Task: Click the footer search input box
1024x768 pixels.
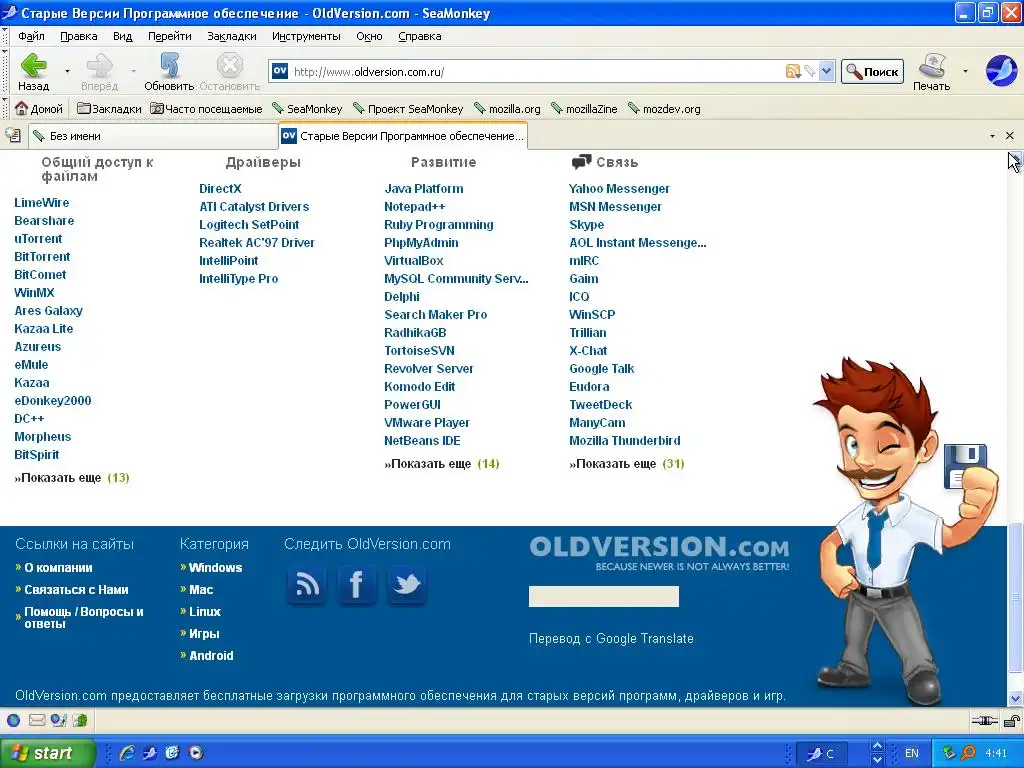Action: click(603, 596)
